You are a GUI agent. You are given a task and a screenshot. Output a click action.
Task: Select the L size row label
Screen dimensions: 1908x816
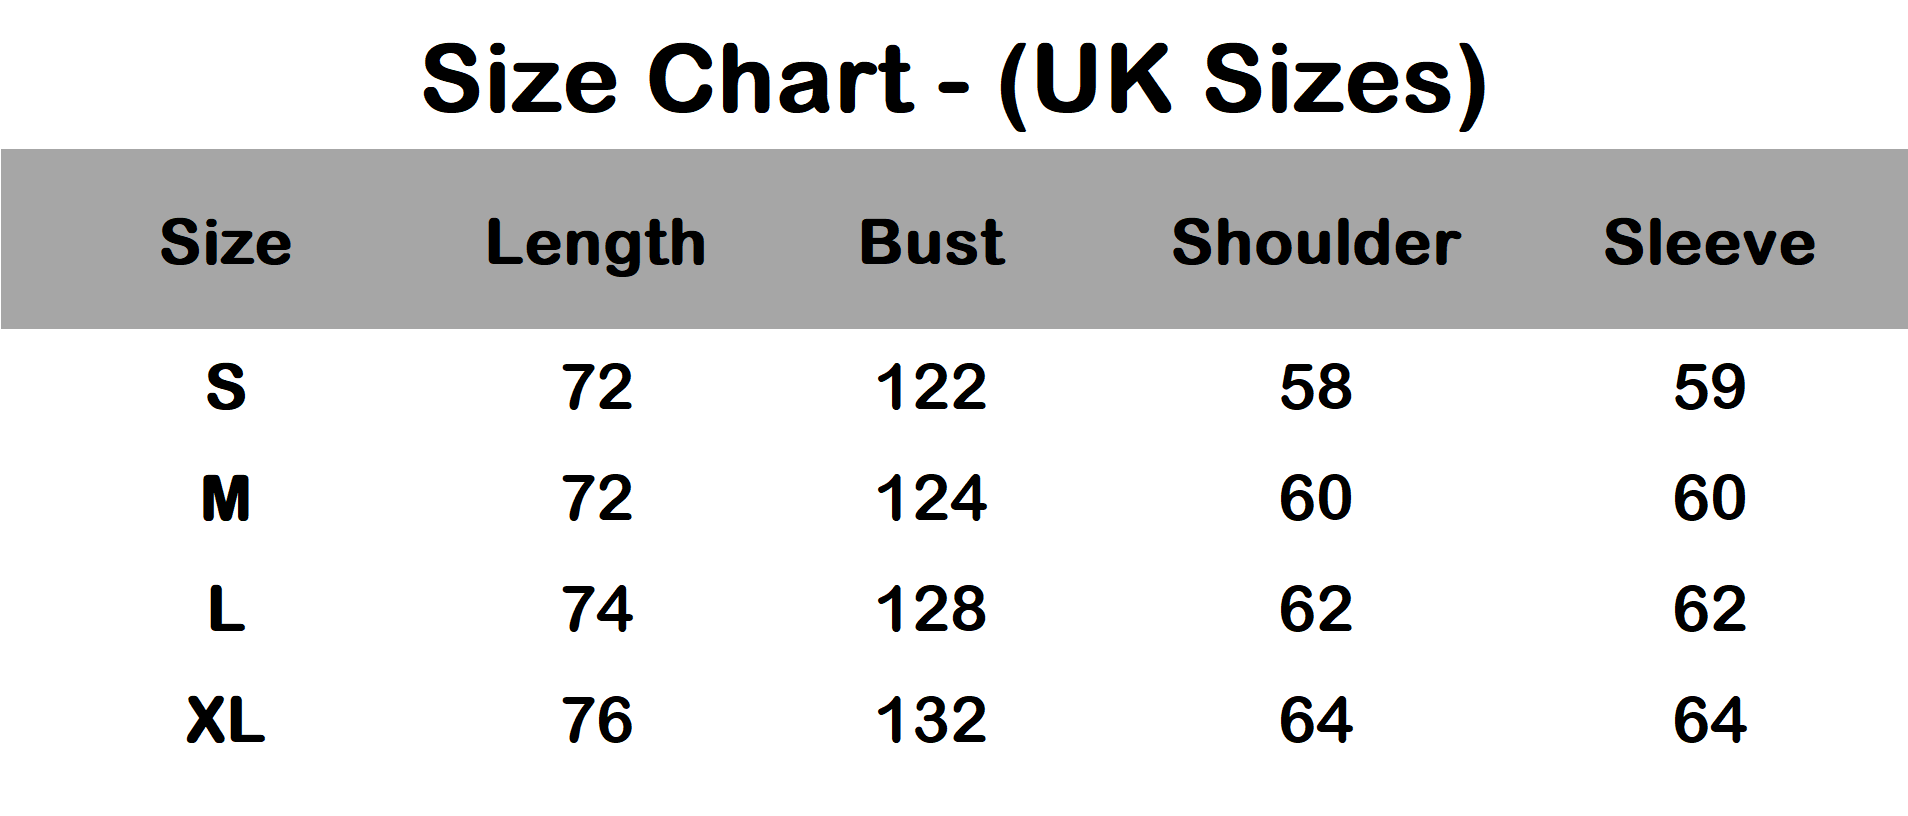pos(226,610)
